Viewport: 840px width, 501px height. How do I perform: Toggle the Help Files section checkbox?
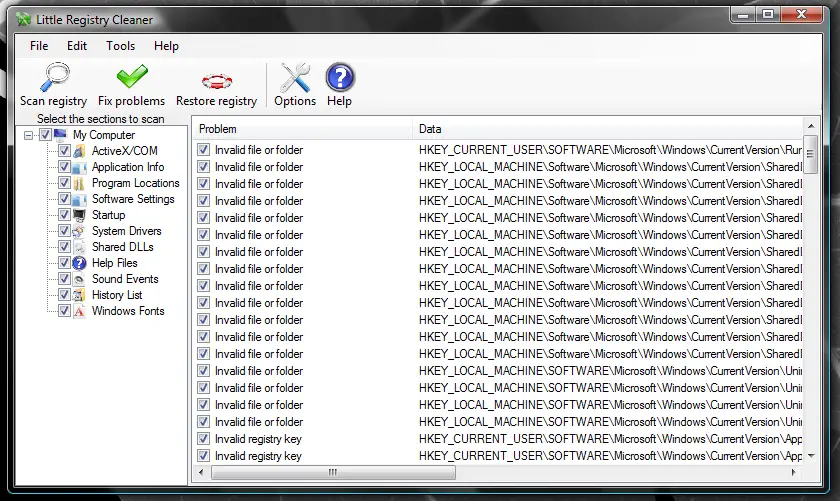click(x=64, y=263)
